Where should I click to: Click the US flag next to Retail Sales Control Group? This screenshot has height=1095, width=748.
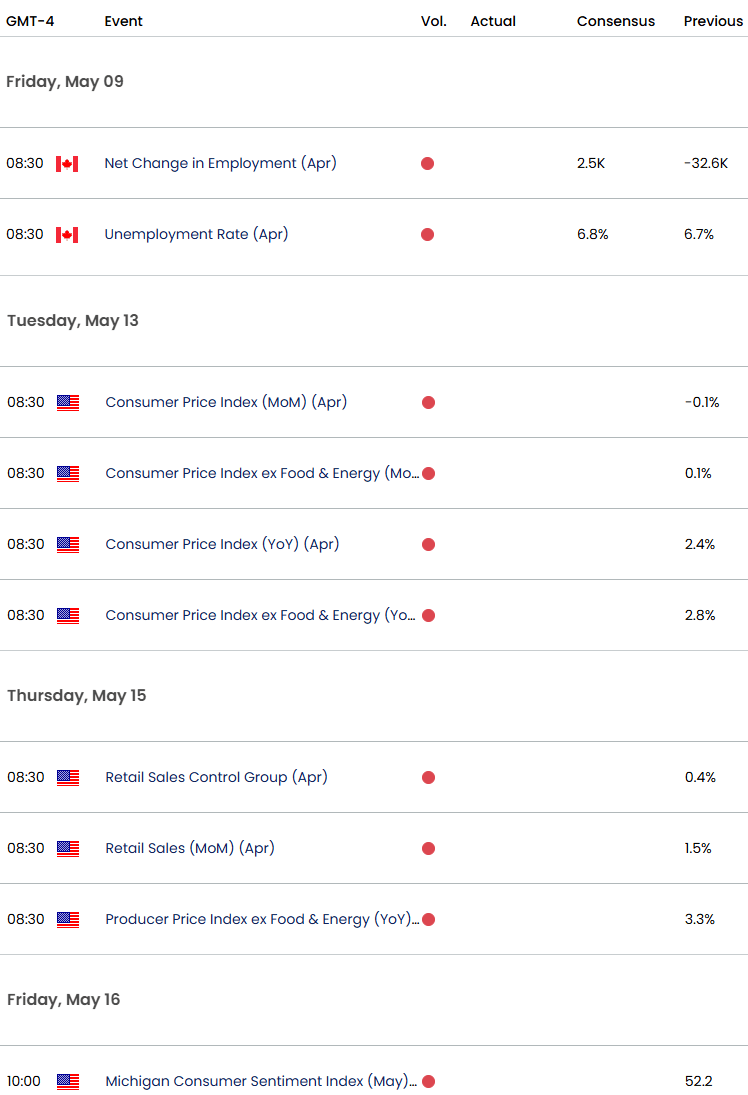tap(67, 777)
